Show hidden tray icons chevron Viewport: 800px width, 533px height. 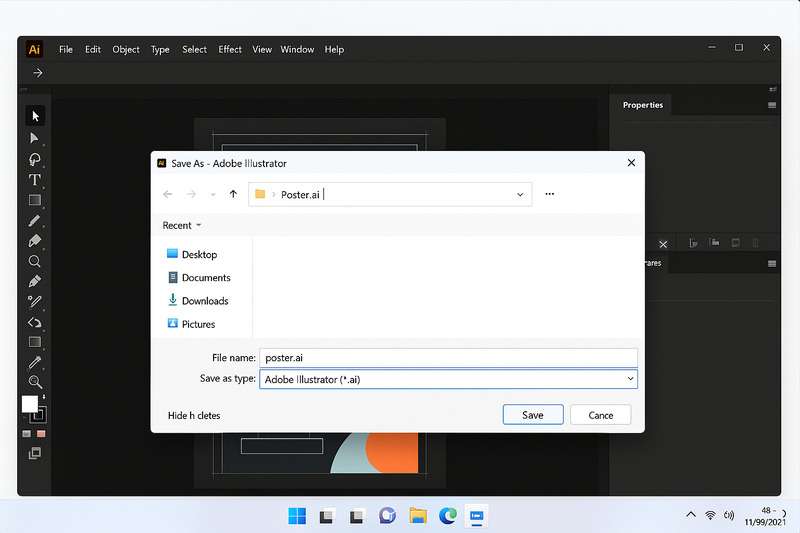690,514
